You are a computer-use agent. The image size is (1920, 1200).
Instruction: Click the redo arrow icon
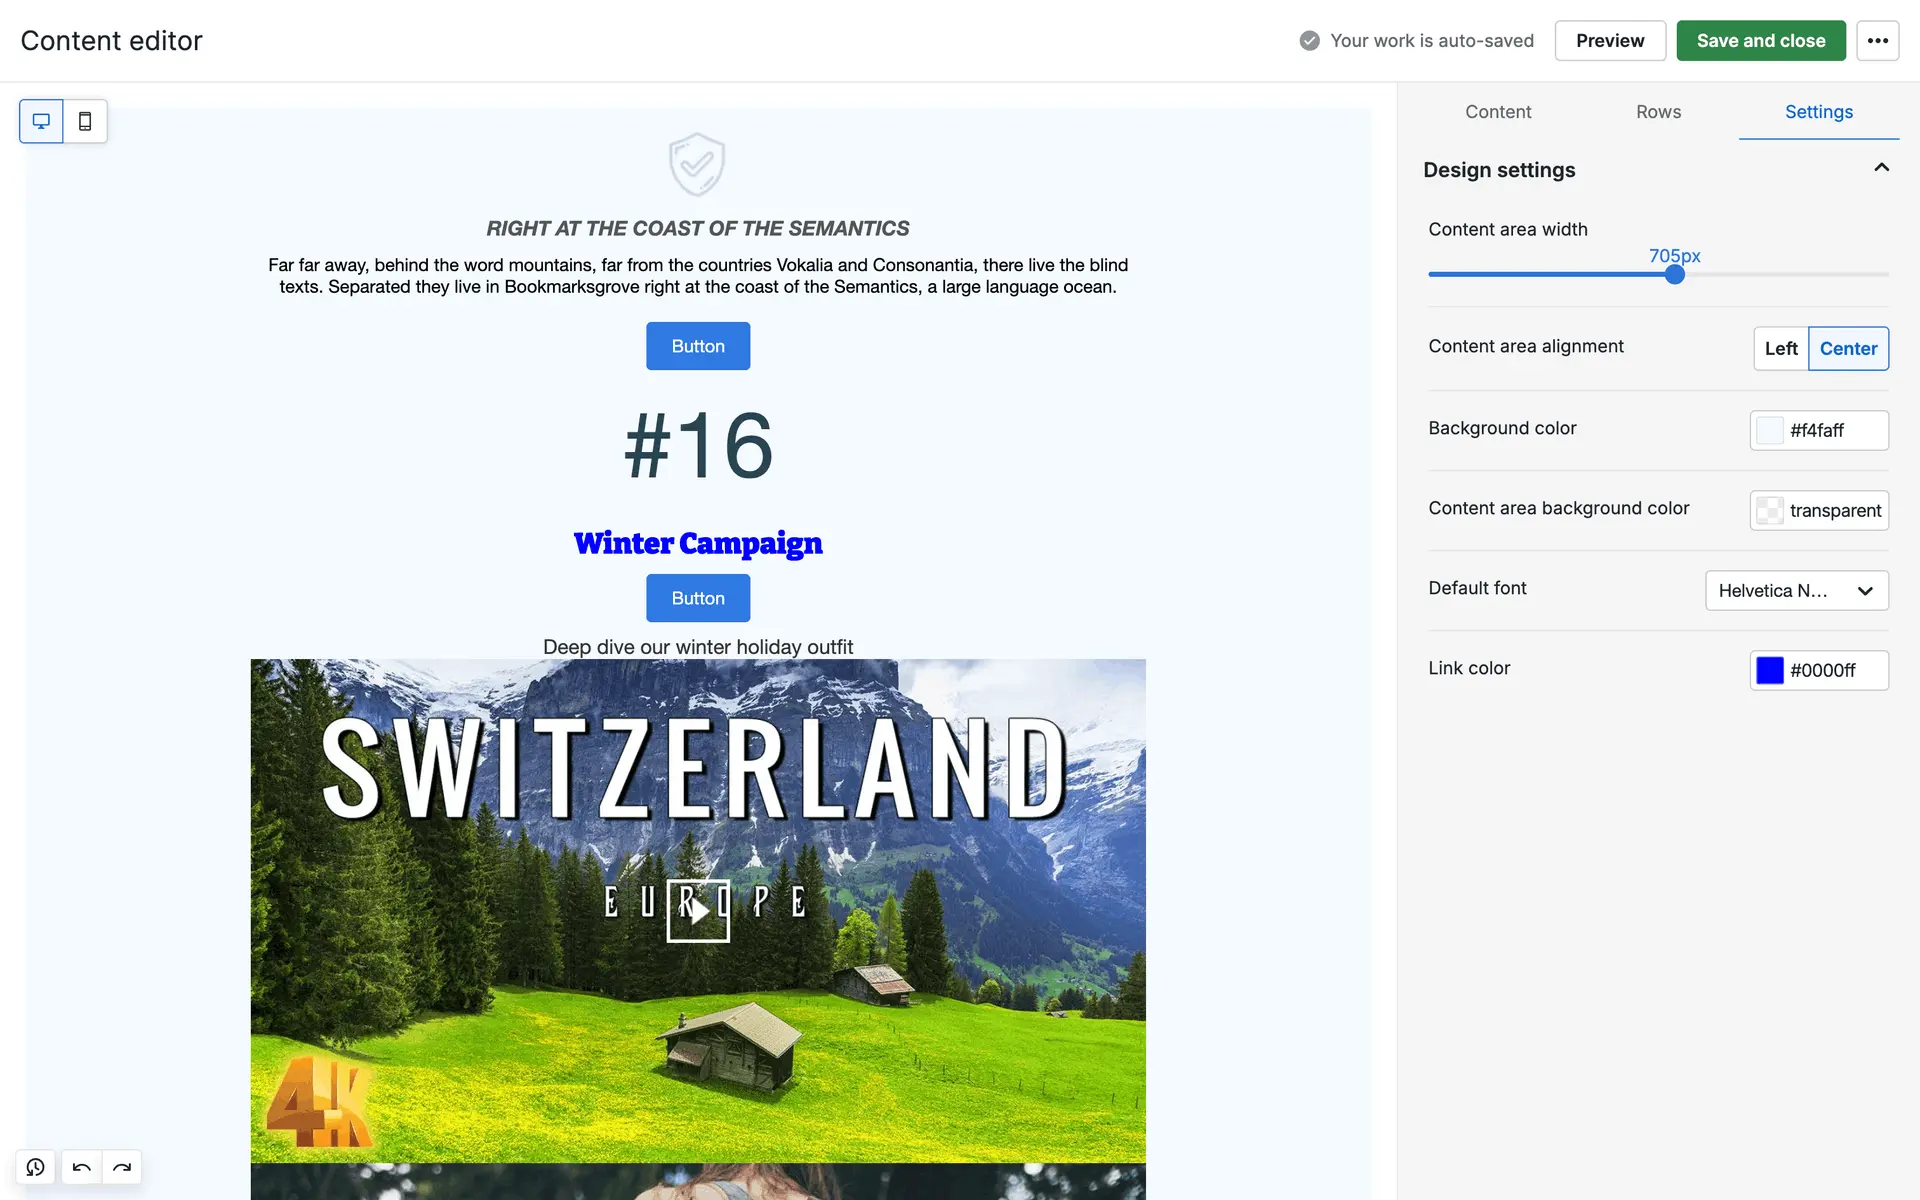pyautogui.click(x=122, y=1167)
